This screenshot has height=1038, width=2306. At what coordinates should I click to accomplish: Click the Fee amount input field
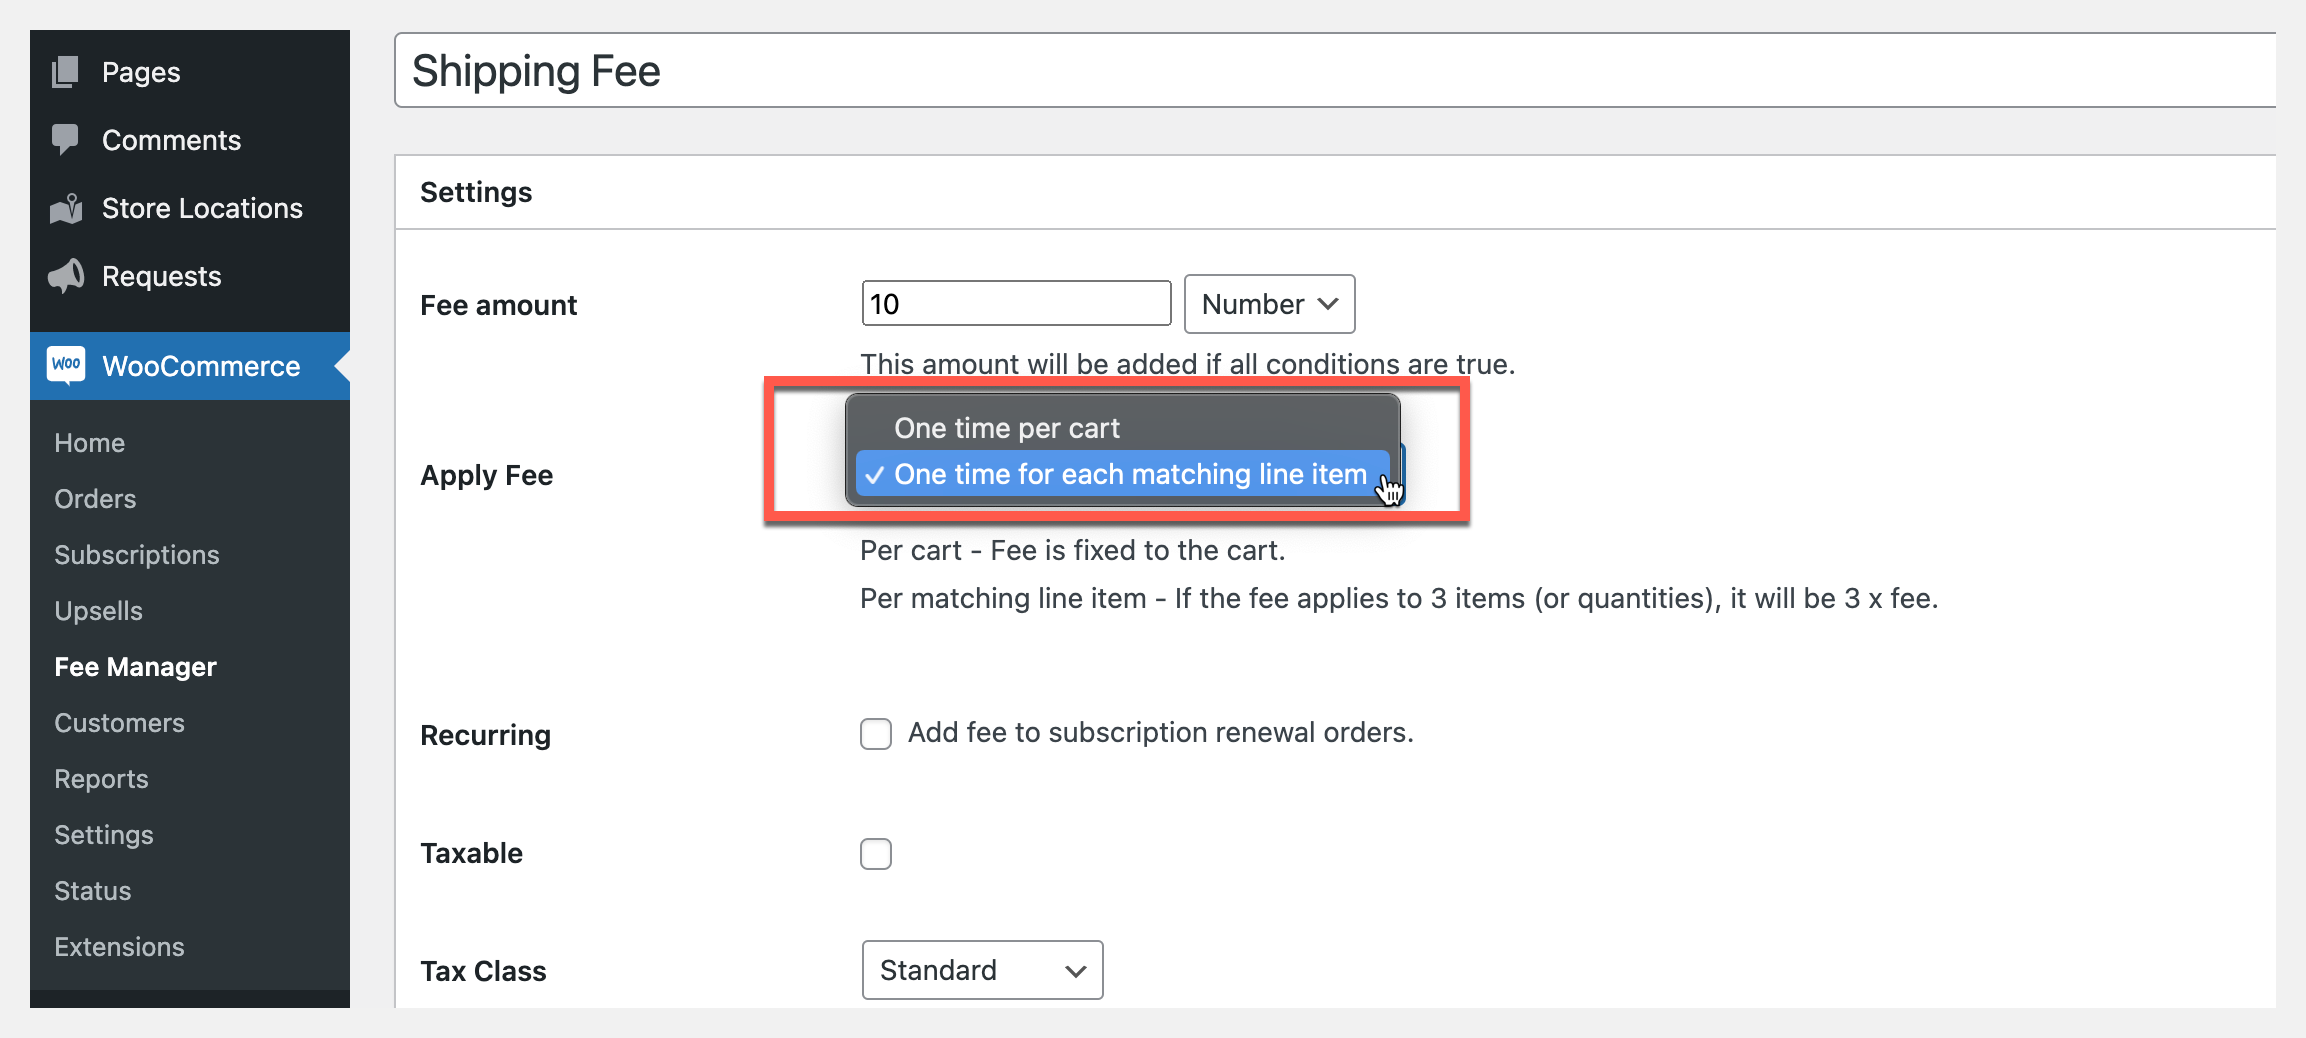click(x=1016, y=304)
